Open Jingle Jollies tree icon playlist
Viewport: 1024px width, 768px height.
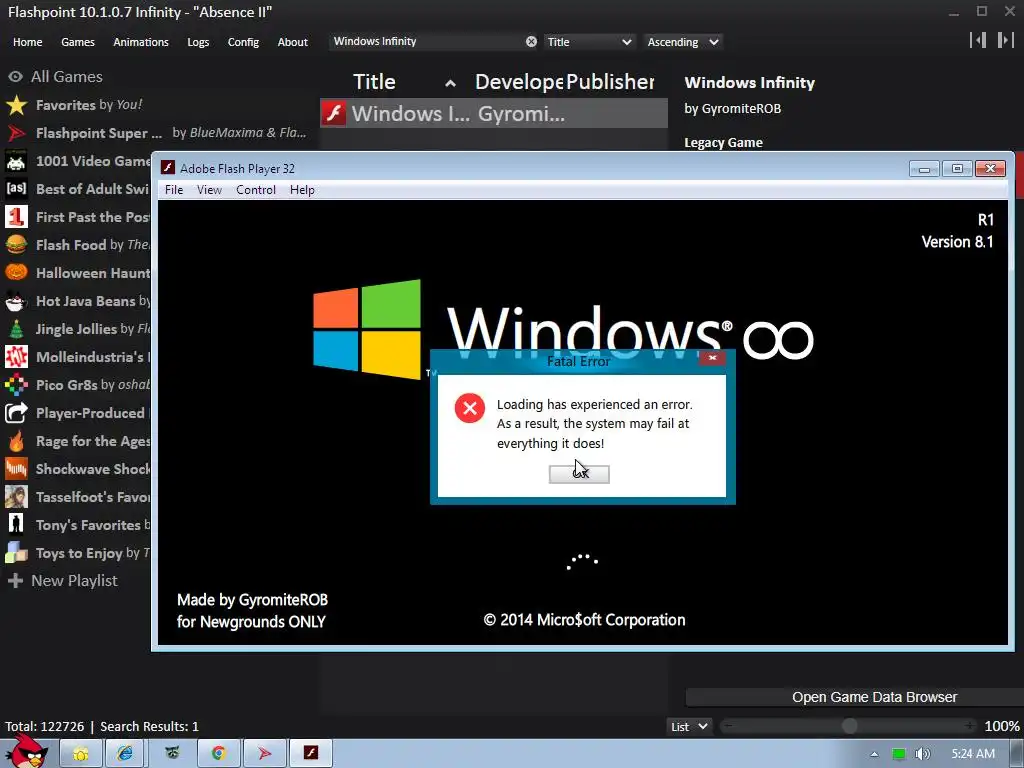click(x=16, y=328)
